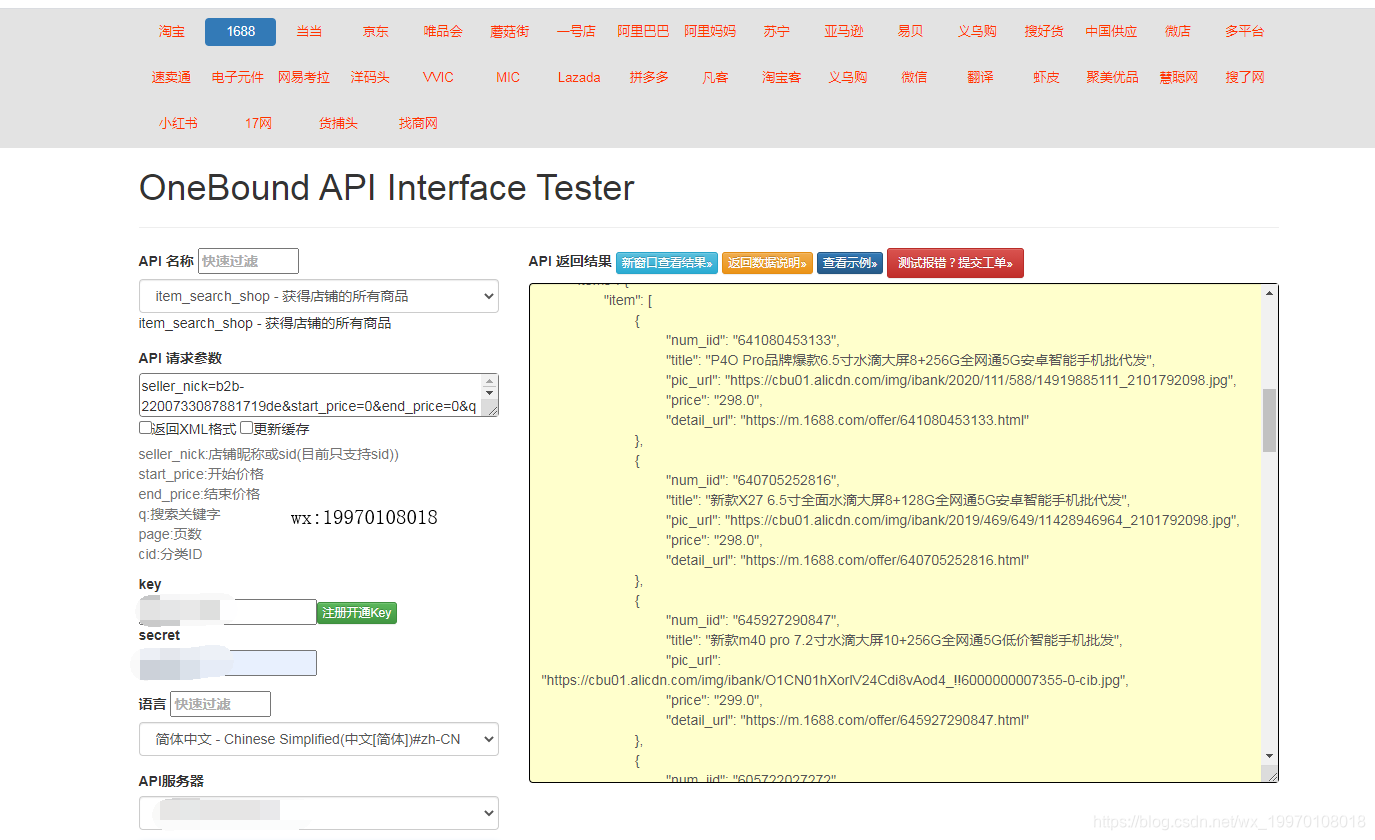Open the 凡客 tab
This screenshot has width=1375, height=840.
716,78
